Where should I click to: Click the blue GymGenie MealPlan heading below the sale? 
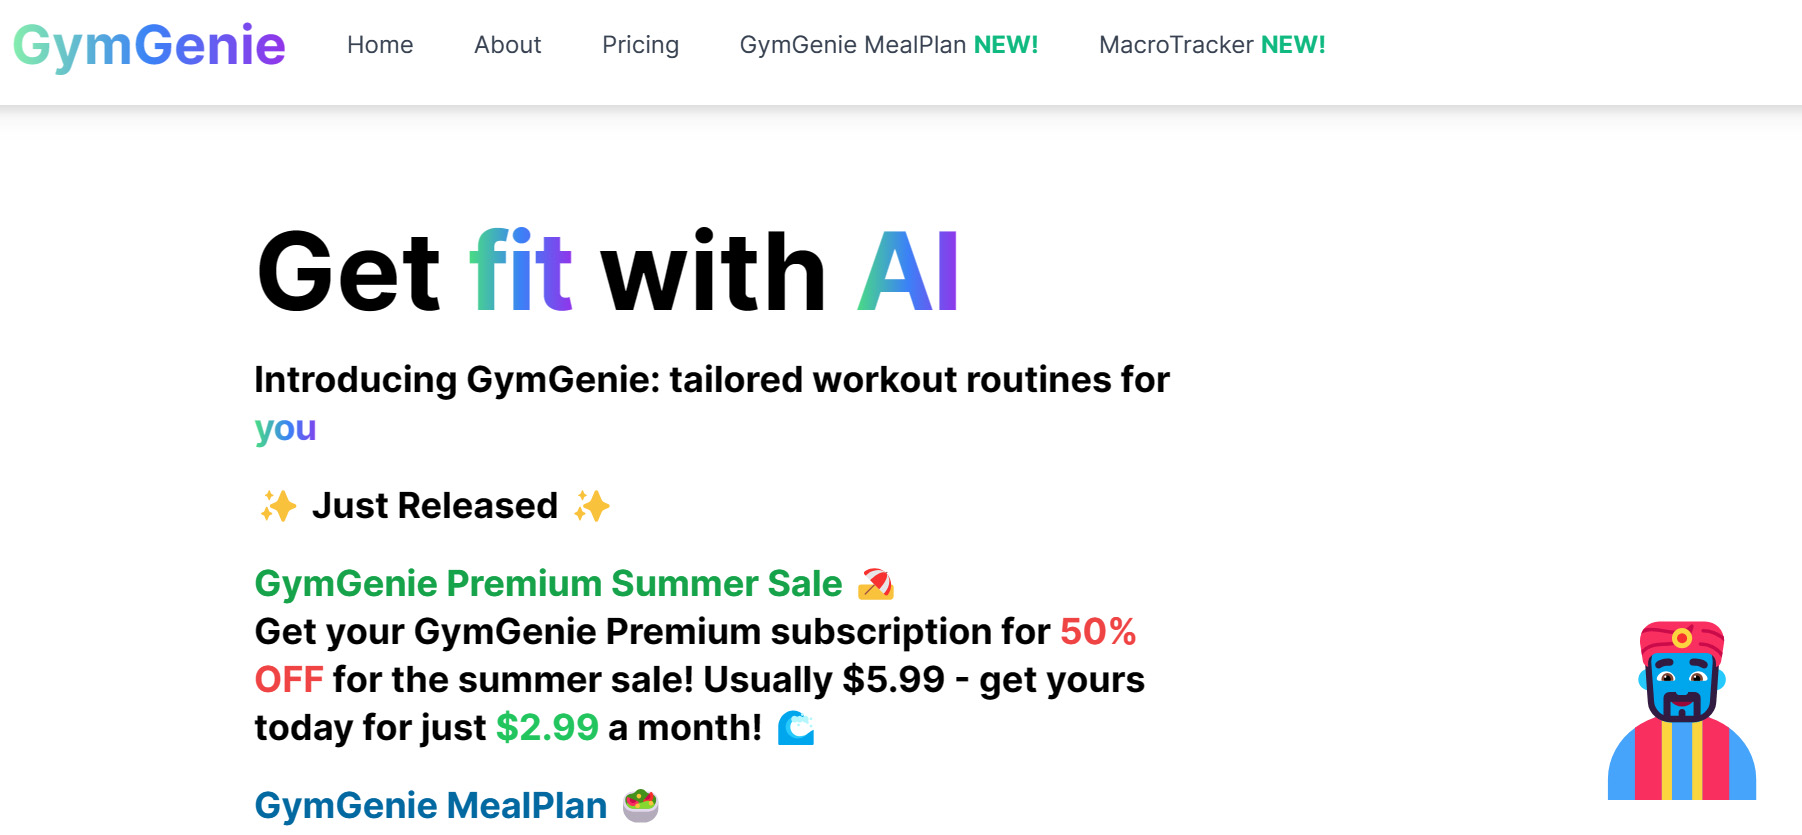click(x=430, y=806)
